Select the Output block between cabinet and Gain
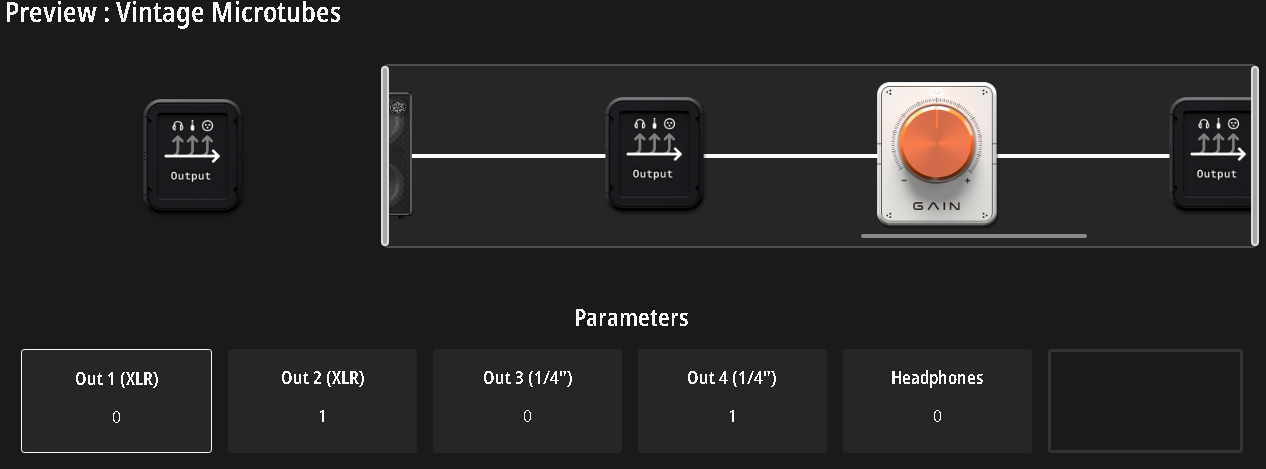 coord(654,155)
